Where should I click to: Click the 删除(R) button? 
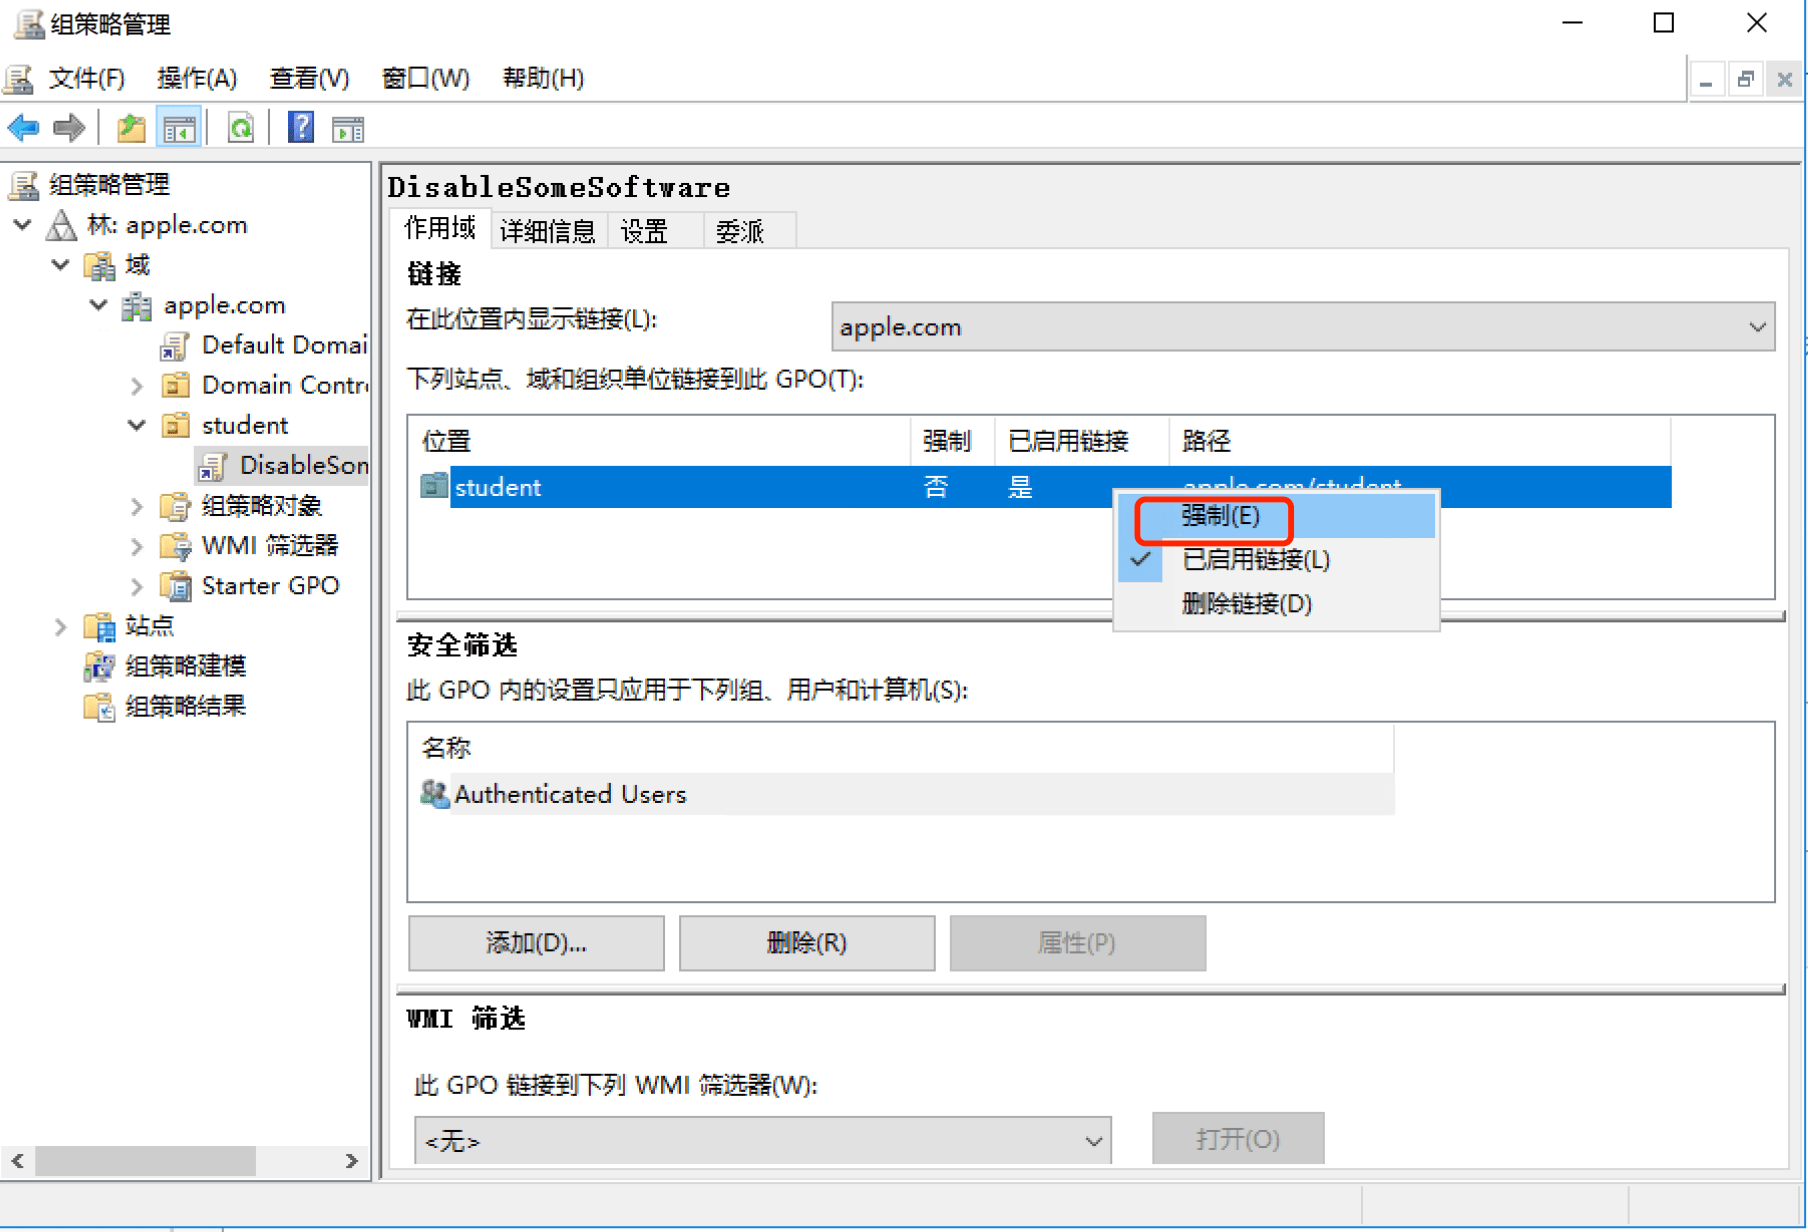(x=806, y=943)
